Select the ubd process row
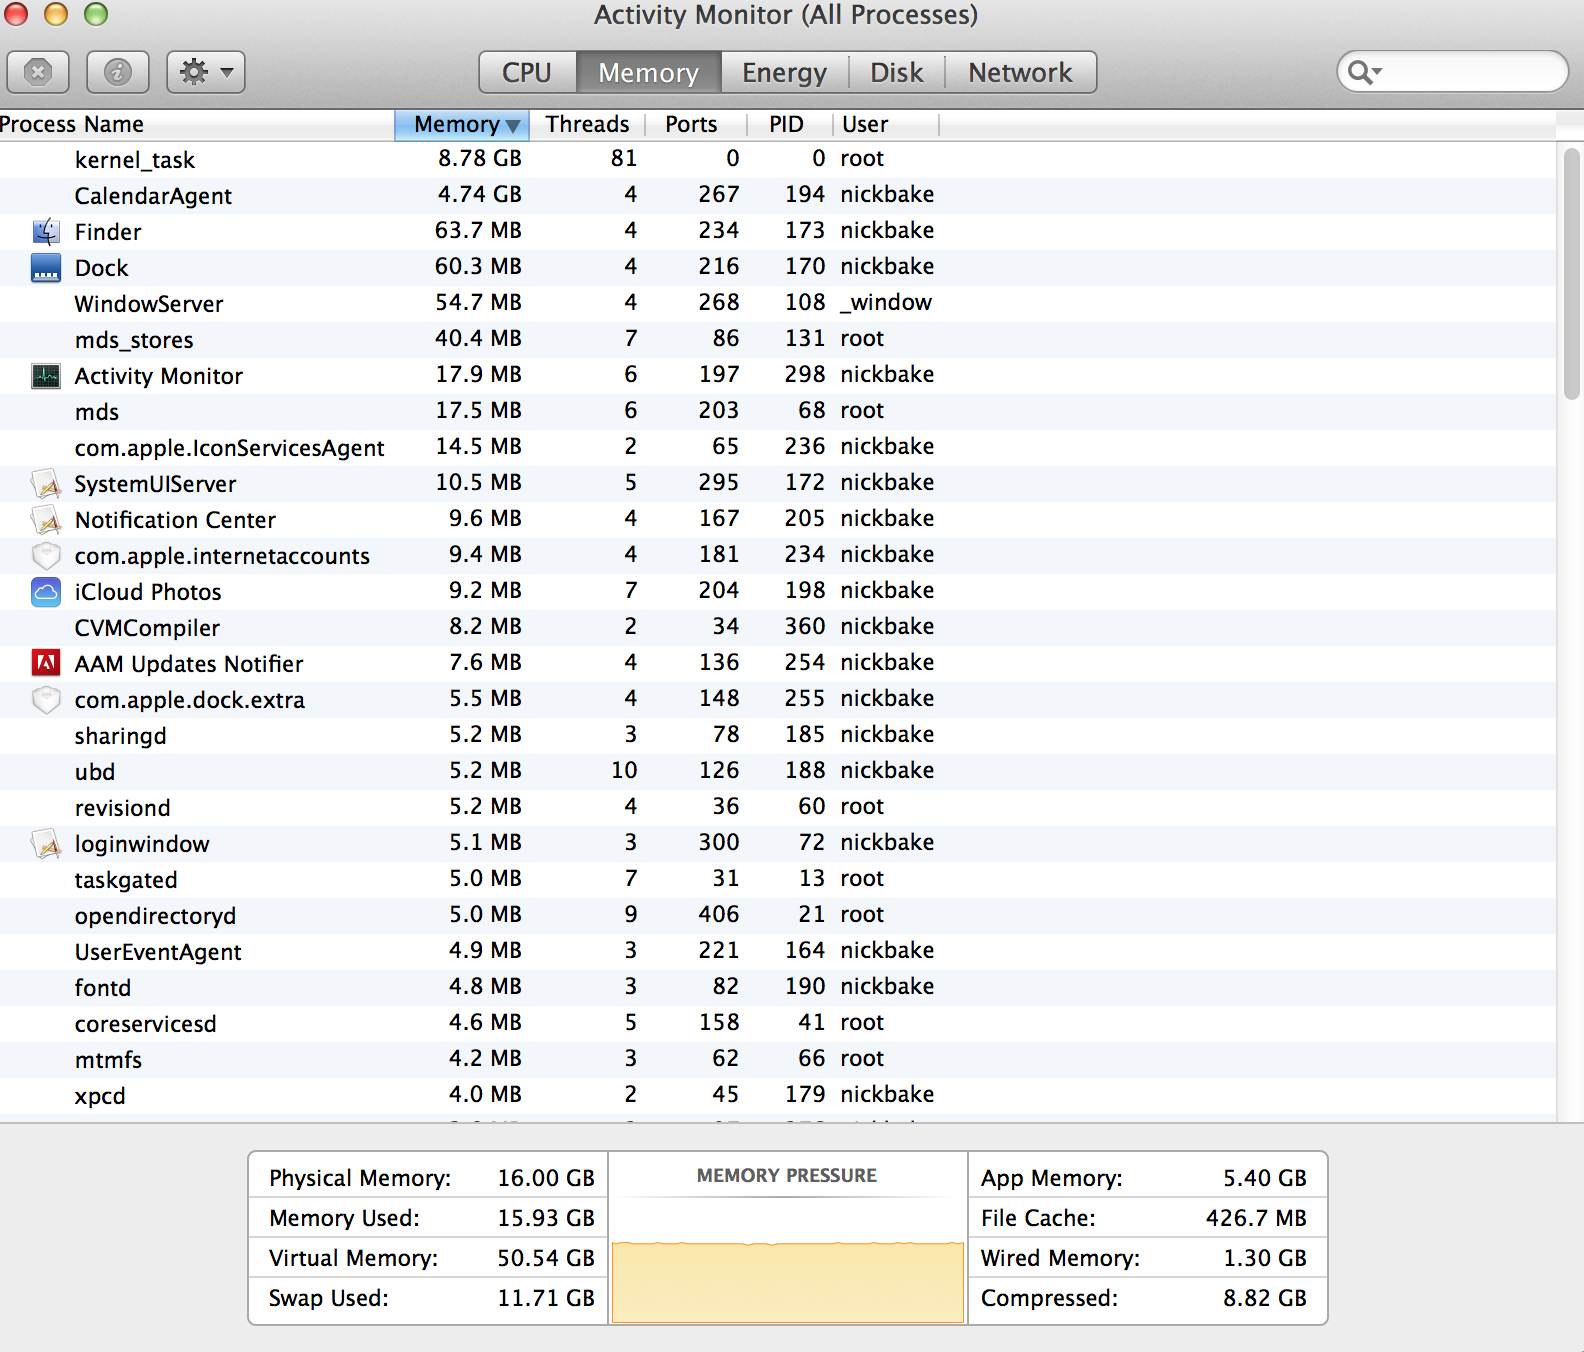The height and width of the screenshot is (1352, 1584). click(x=778, y=772)
